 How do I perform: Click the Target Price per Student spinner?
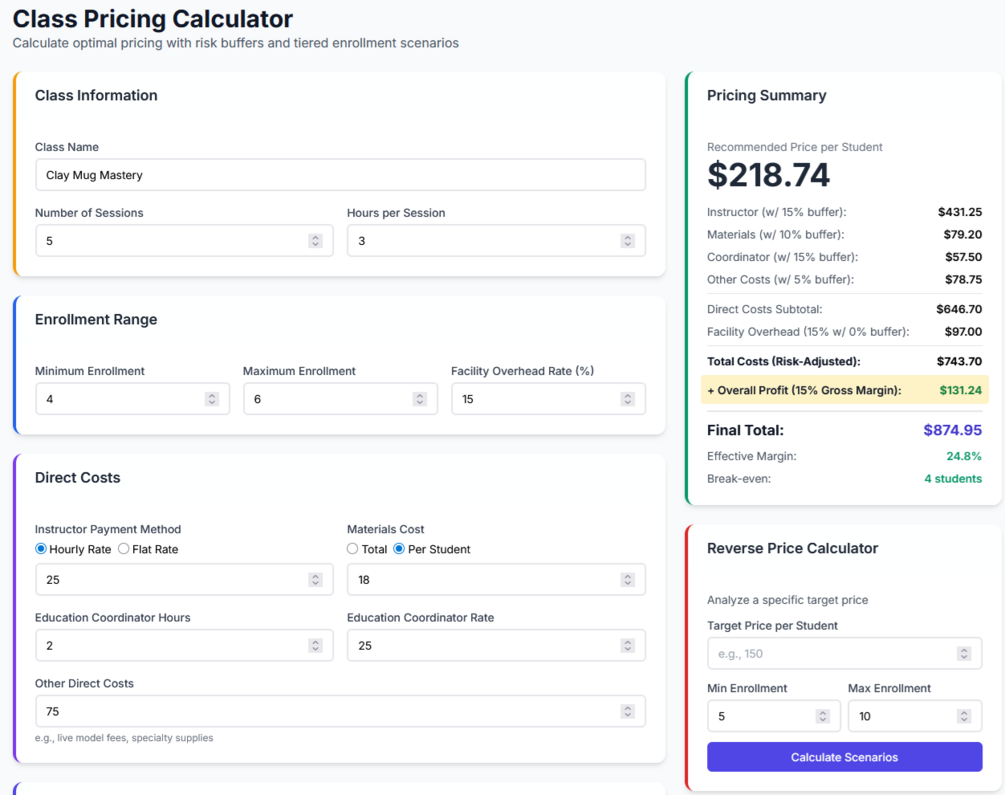point(963,654)
